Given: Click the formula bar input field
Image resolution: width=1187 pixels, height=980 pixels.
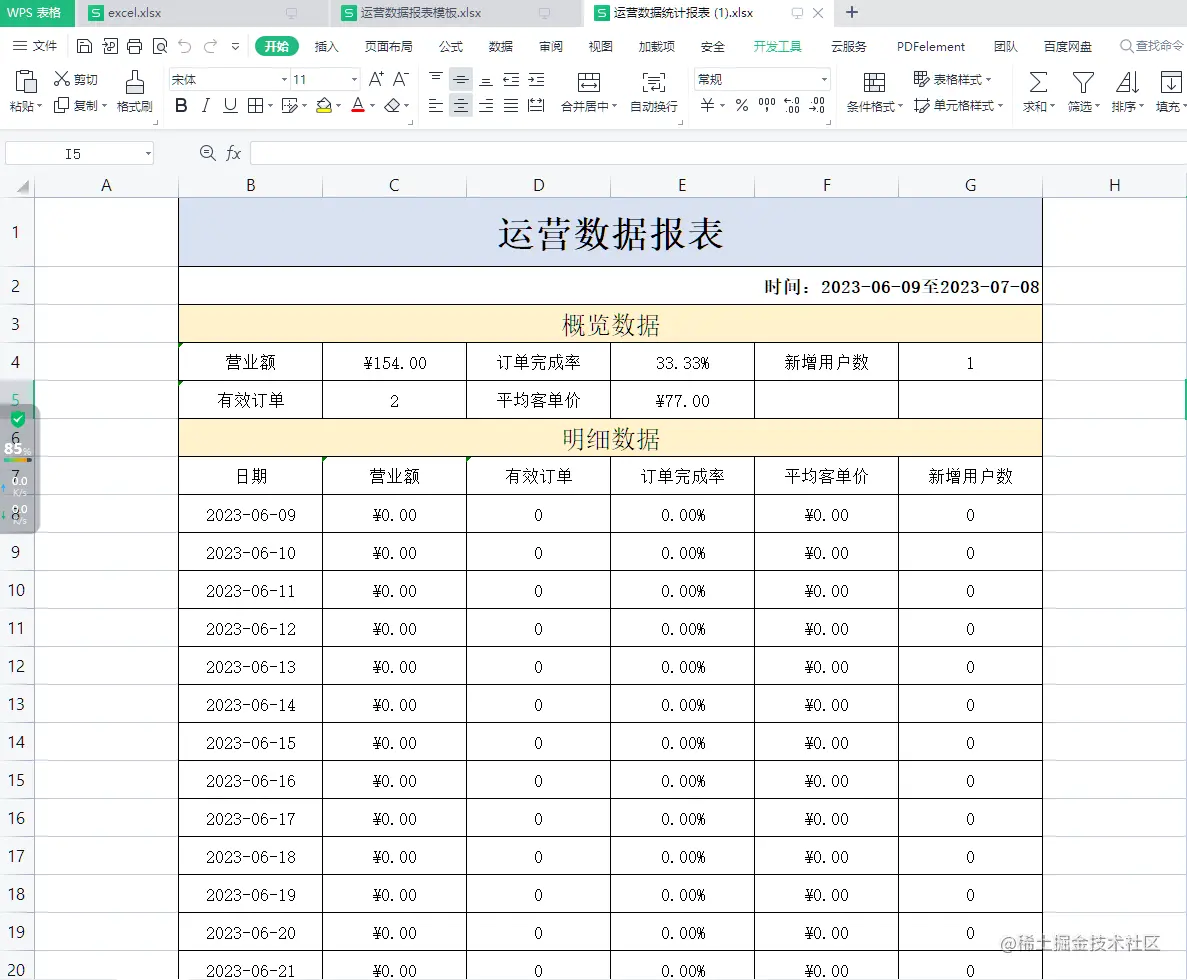Looking at the screenshot, I should click(718, 154).
